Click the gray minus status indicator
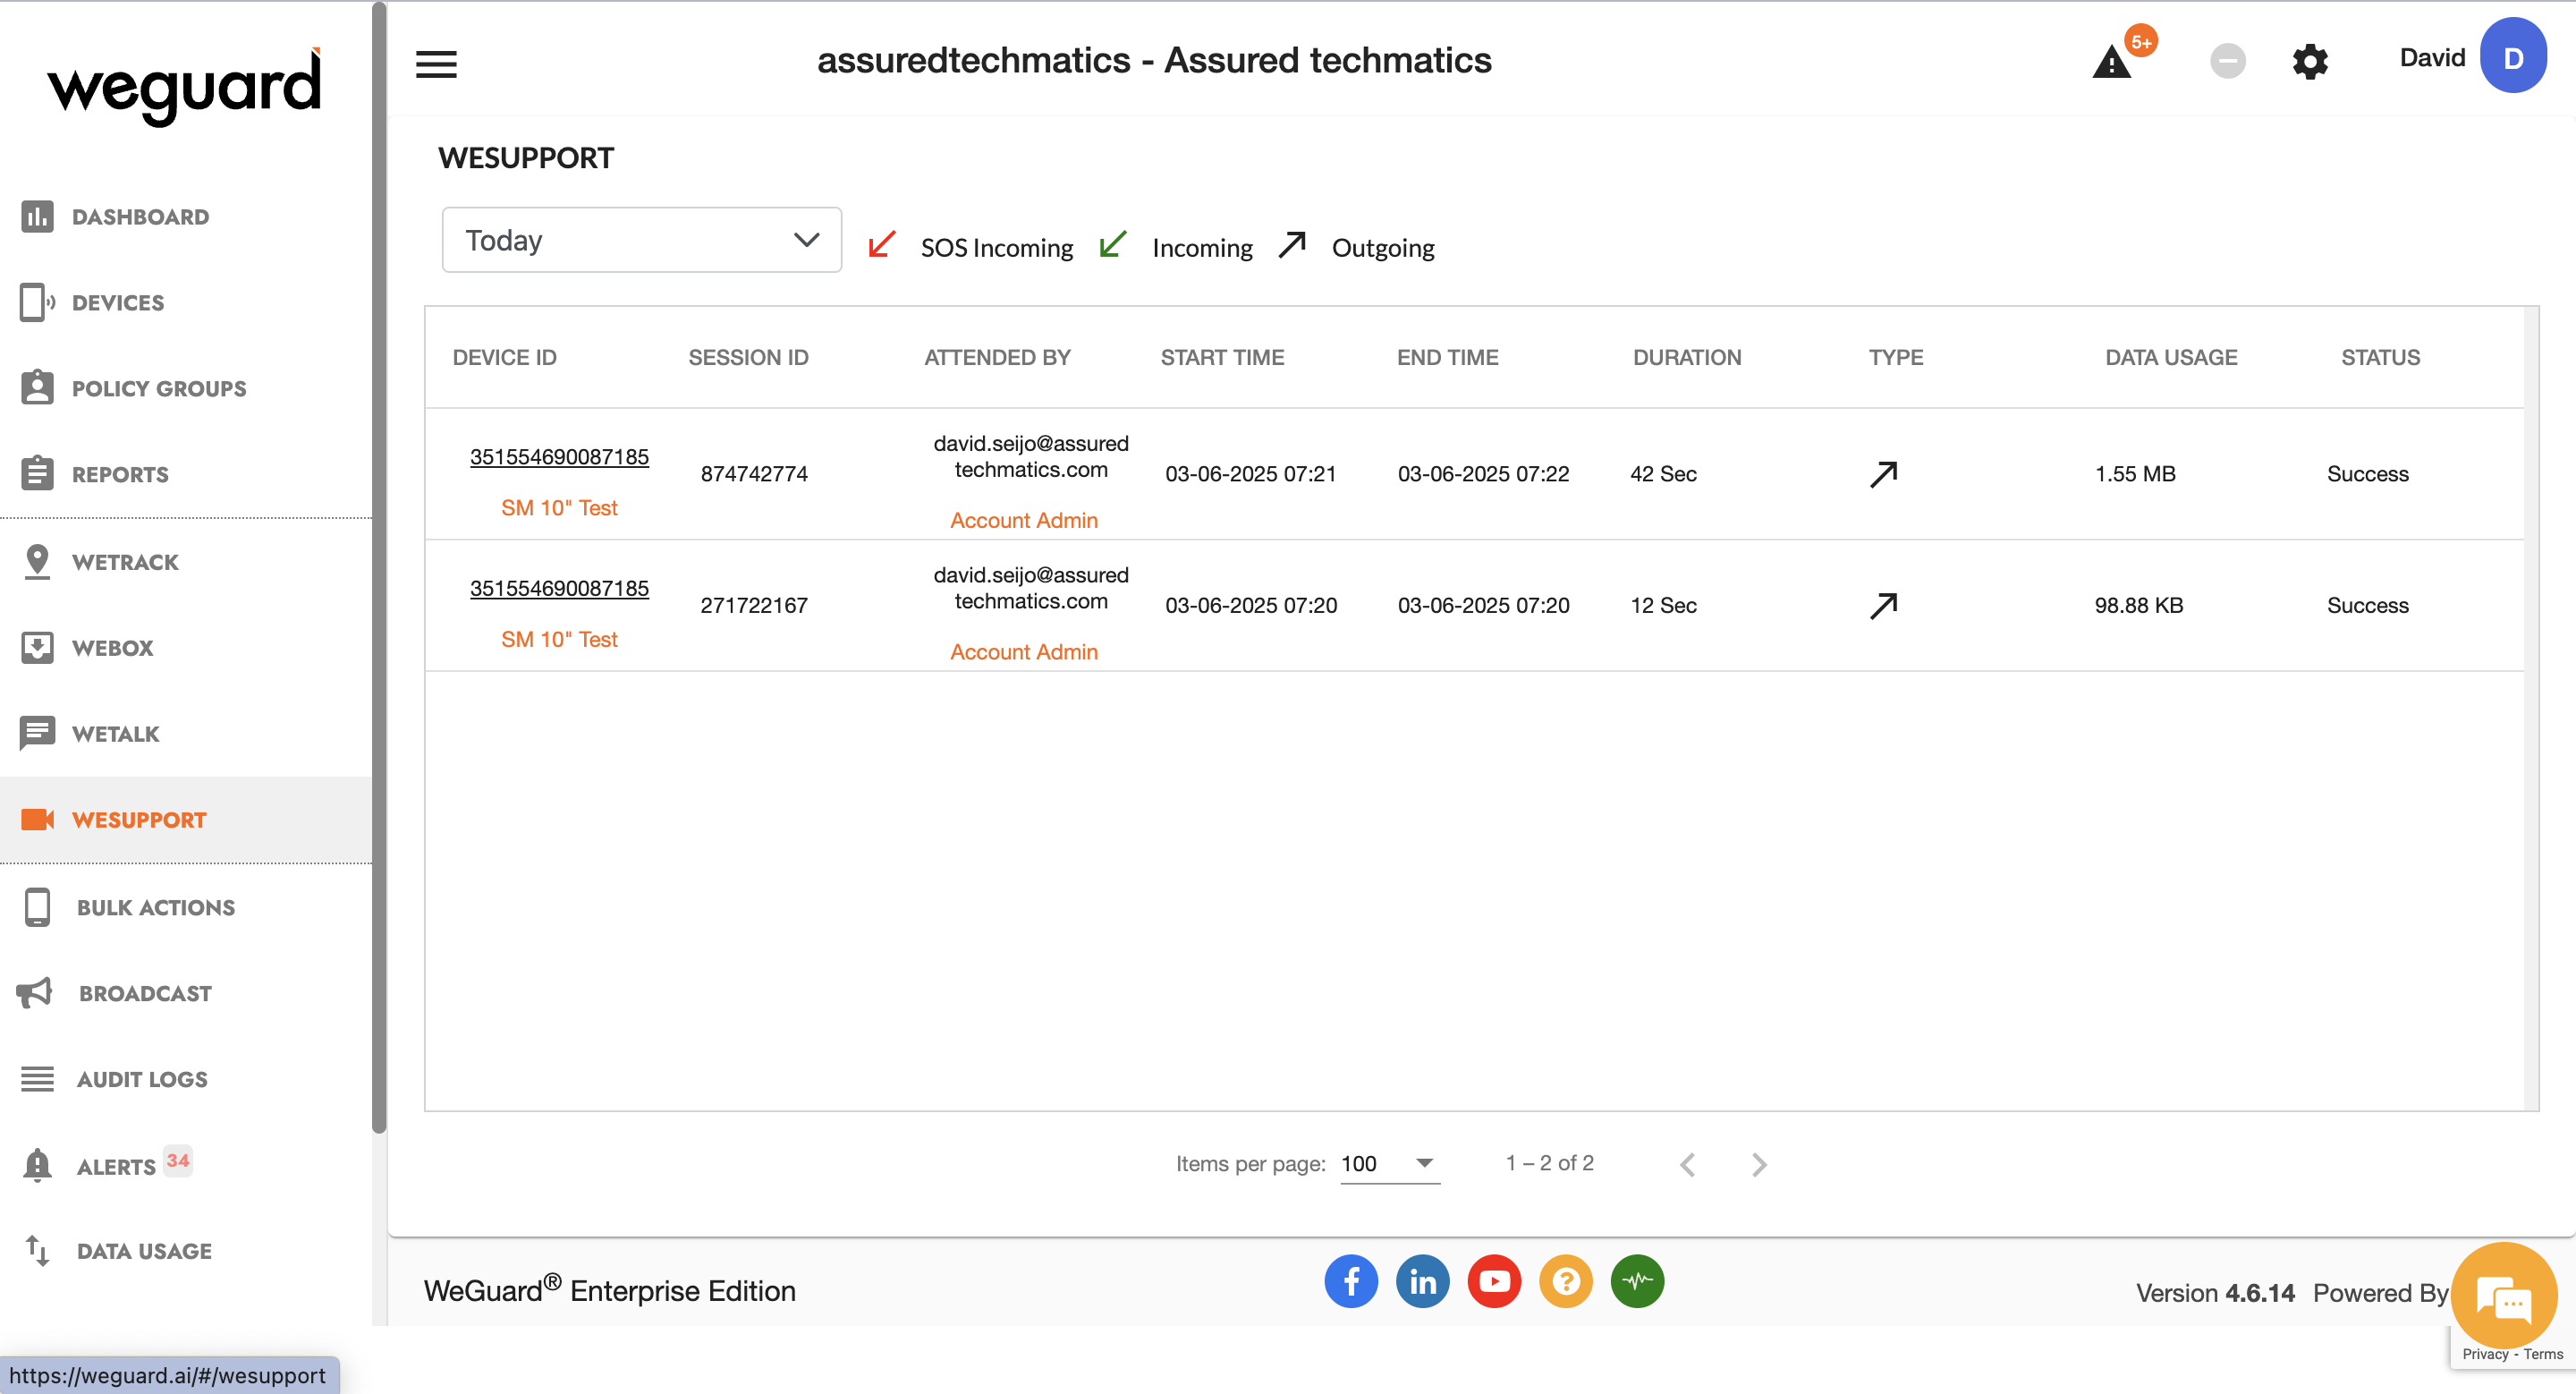 tap(2227, 62)
